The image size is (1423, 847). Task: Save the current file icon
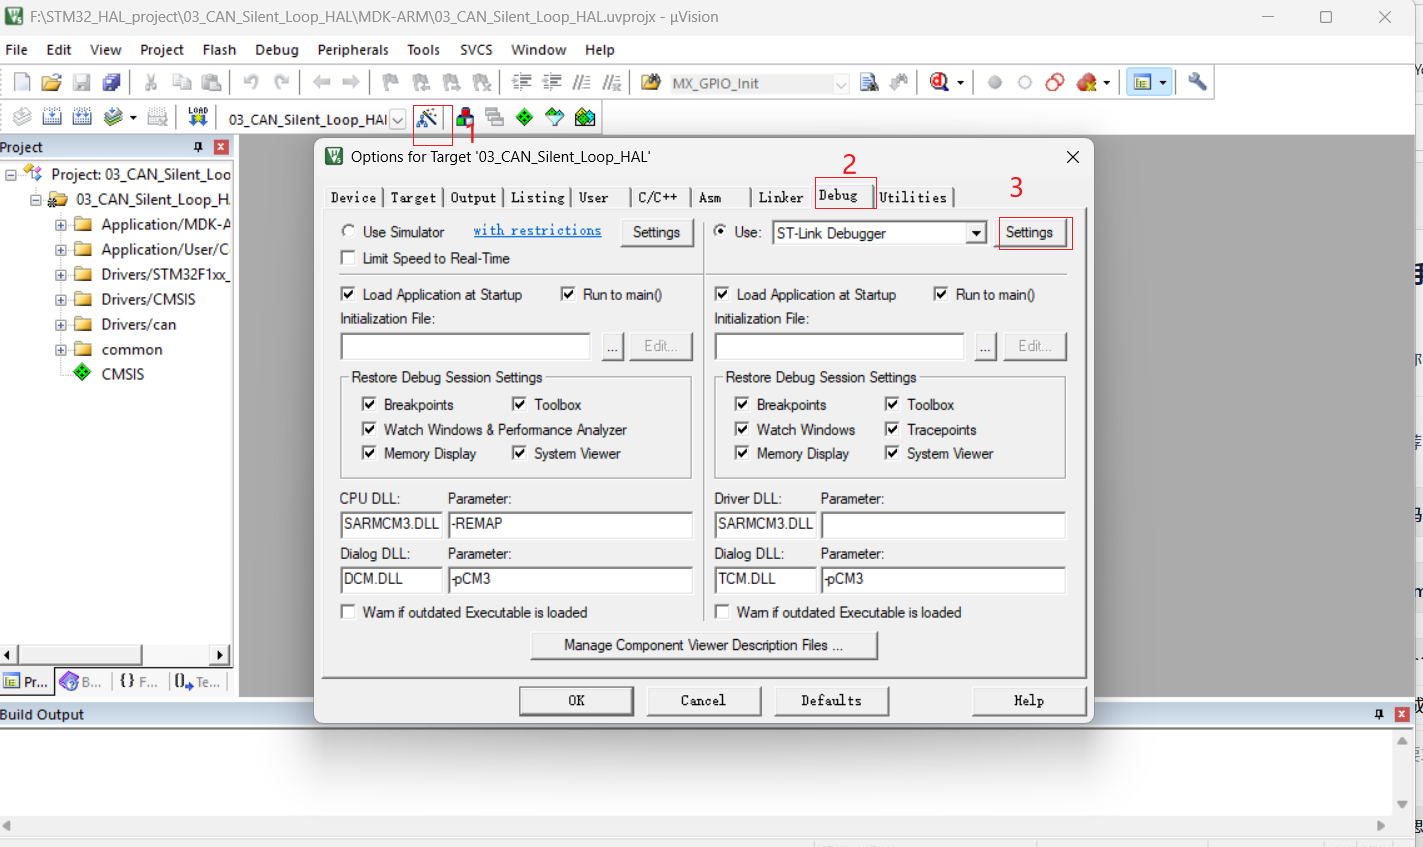coord(82,83)
